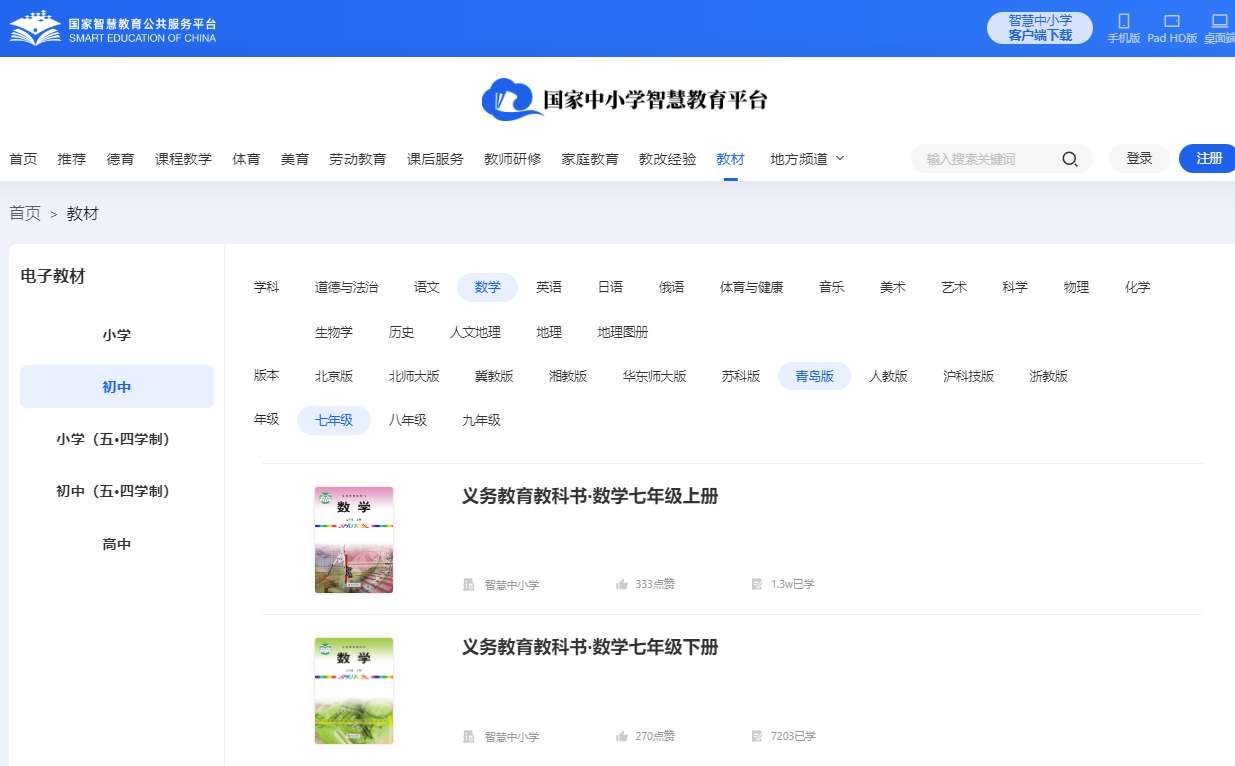Open title 义务教育教科书·数学七年级下册
Screen dimensions: 1235x766
(x=590, y=648)
